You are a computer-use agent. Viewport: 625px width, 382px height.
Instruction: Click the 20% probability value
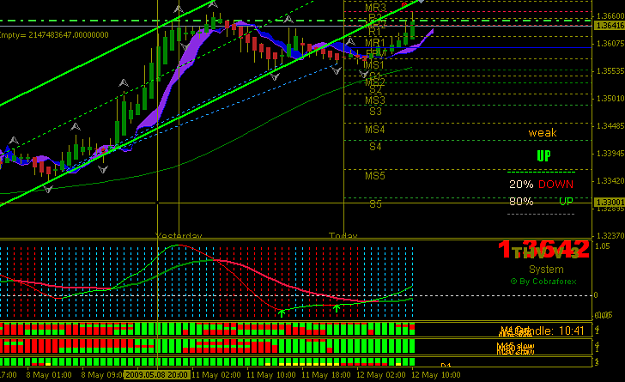[x=521, y=184]
